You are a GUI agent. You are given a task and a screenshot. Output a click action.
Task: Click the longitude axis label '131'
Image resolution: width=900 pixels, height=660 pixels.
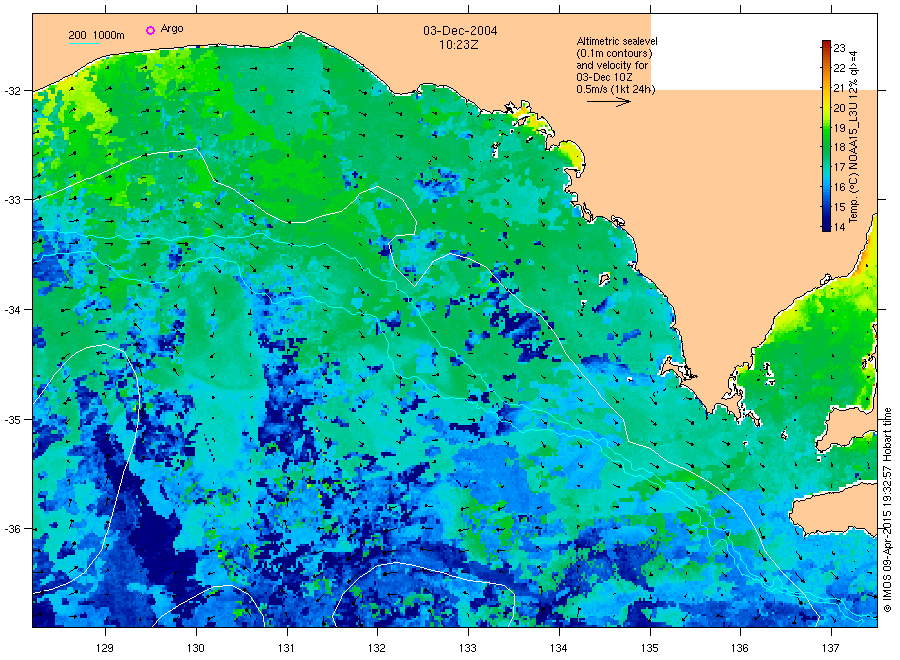point(286,648)
